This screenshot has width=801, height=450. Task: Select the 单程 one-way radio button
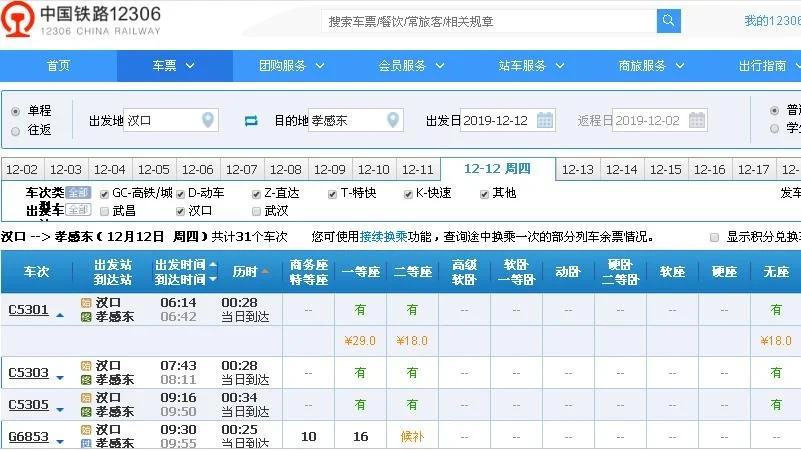coord(16,111)
